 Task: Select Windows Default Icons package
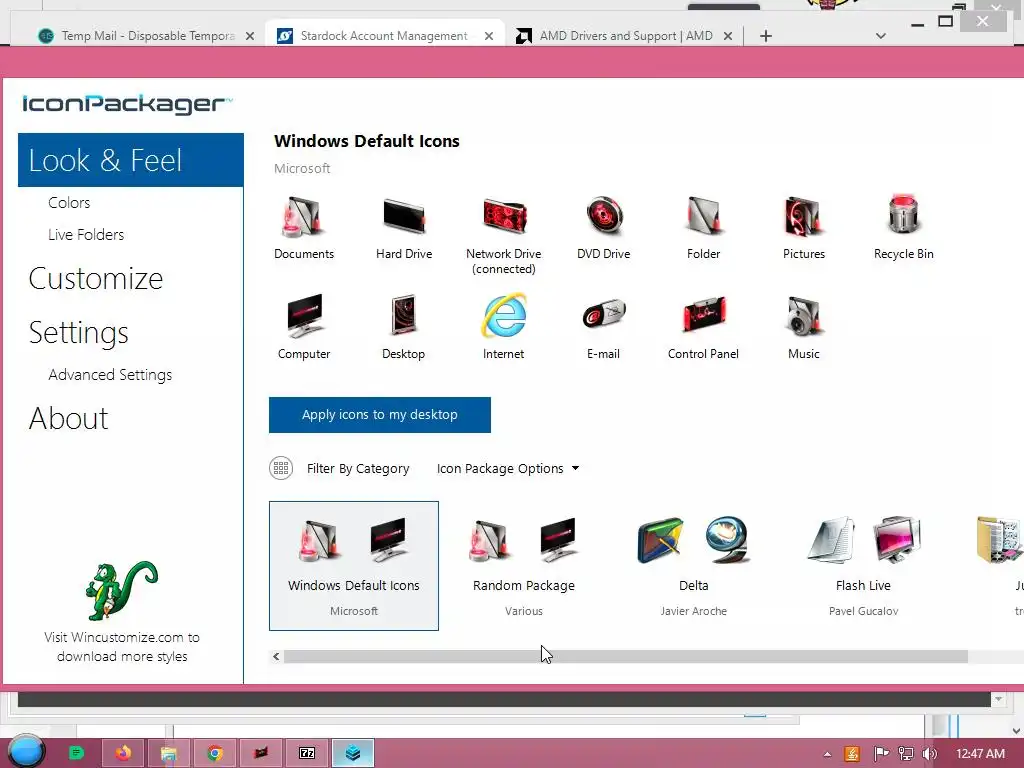[x=354, y=566]
